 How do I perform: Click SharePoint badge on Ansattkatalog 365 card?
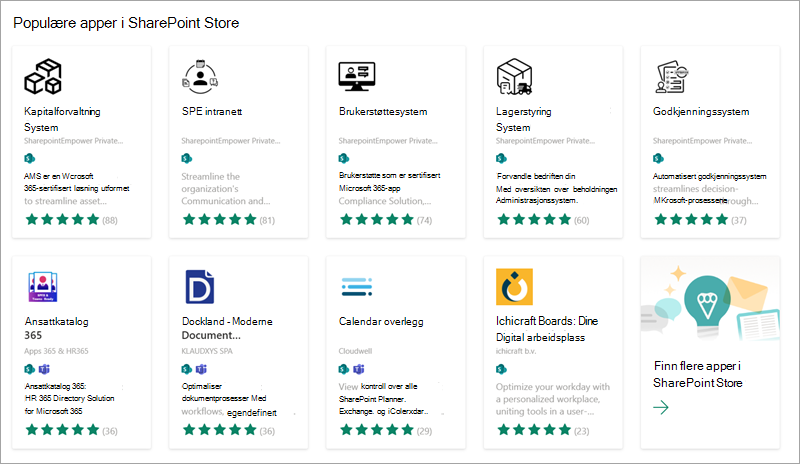30,369
